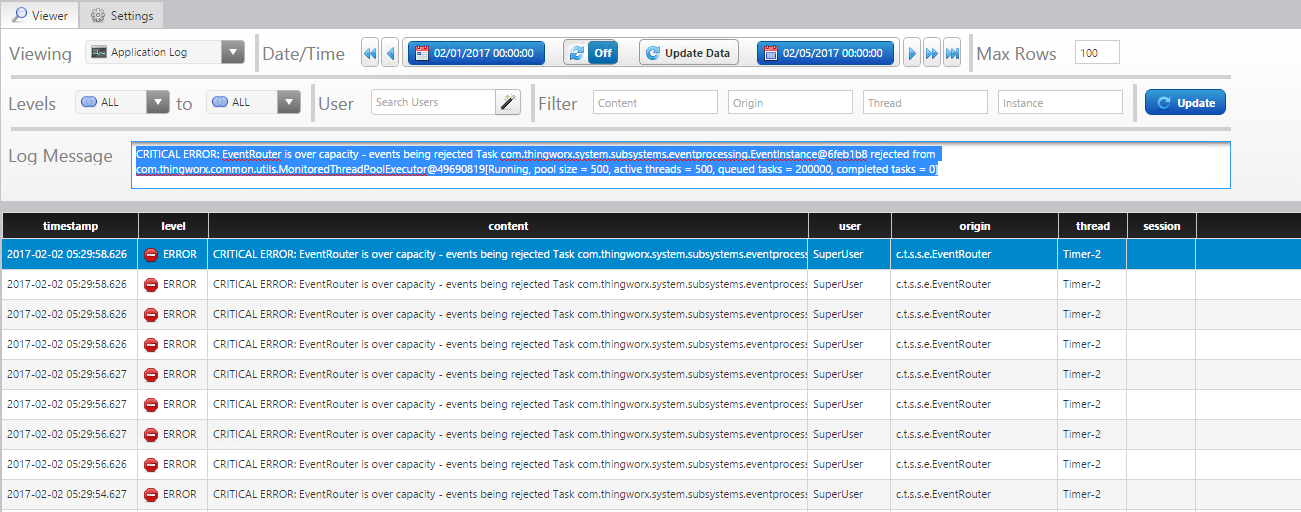This screenshot has height=512, width=1301.
Task: Switch to the Settings tab
Action: 122,16
